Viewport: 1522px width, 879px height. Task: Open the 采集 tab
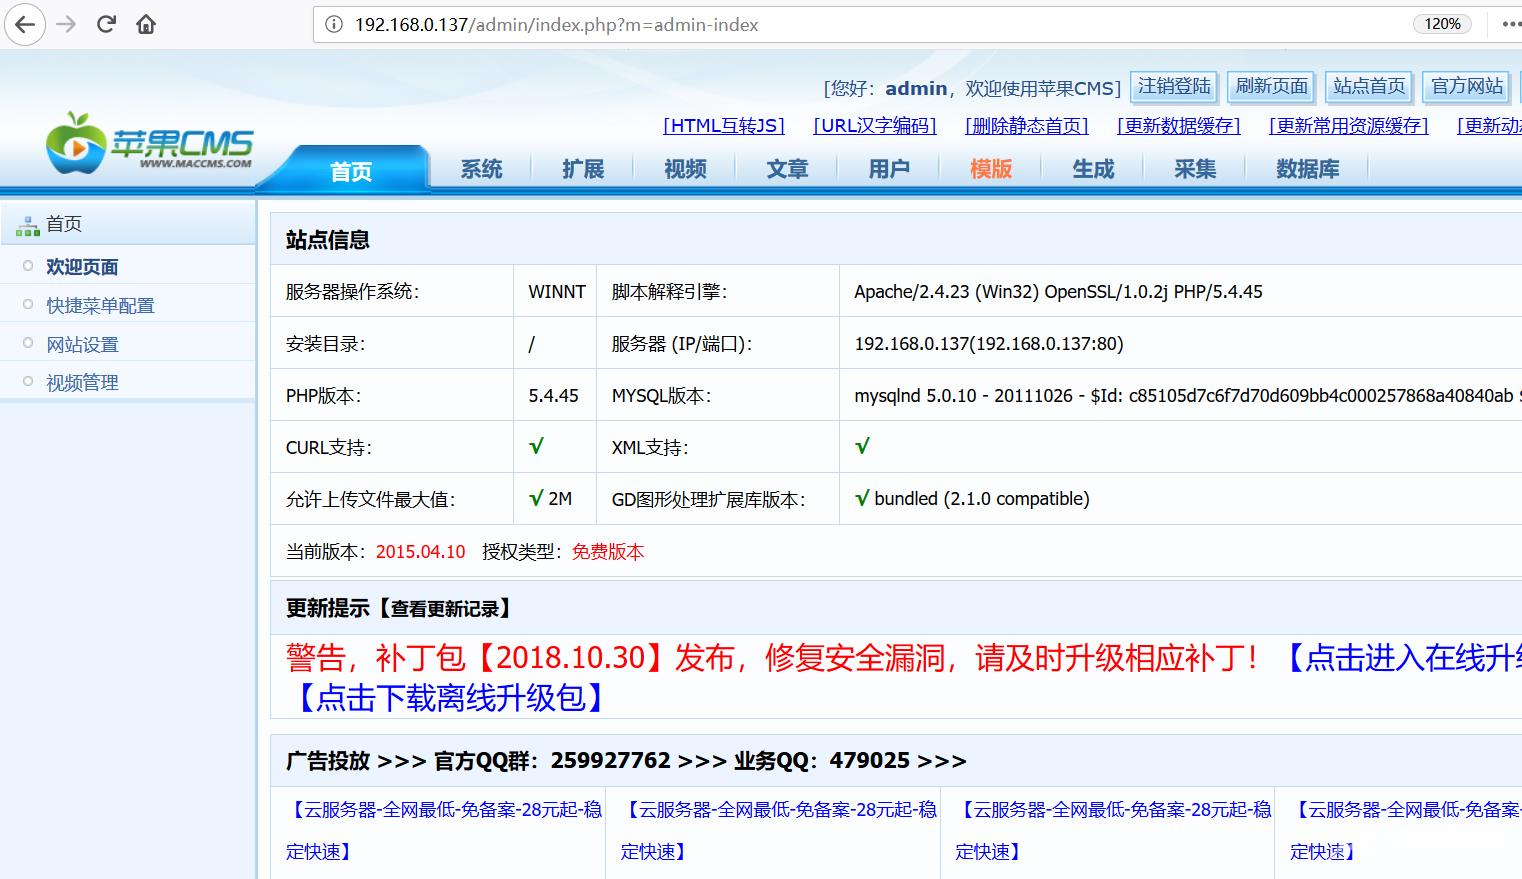(1195, 169)
